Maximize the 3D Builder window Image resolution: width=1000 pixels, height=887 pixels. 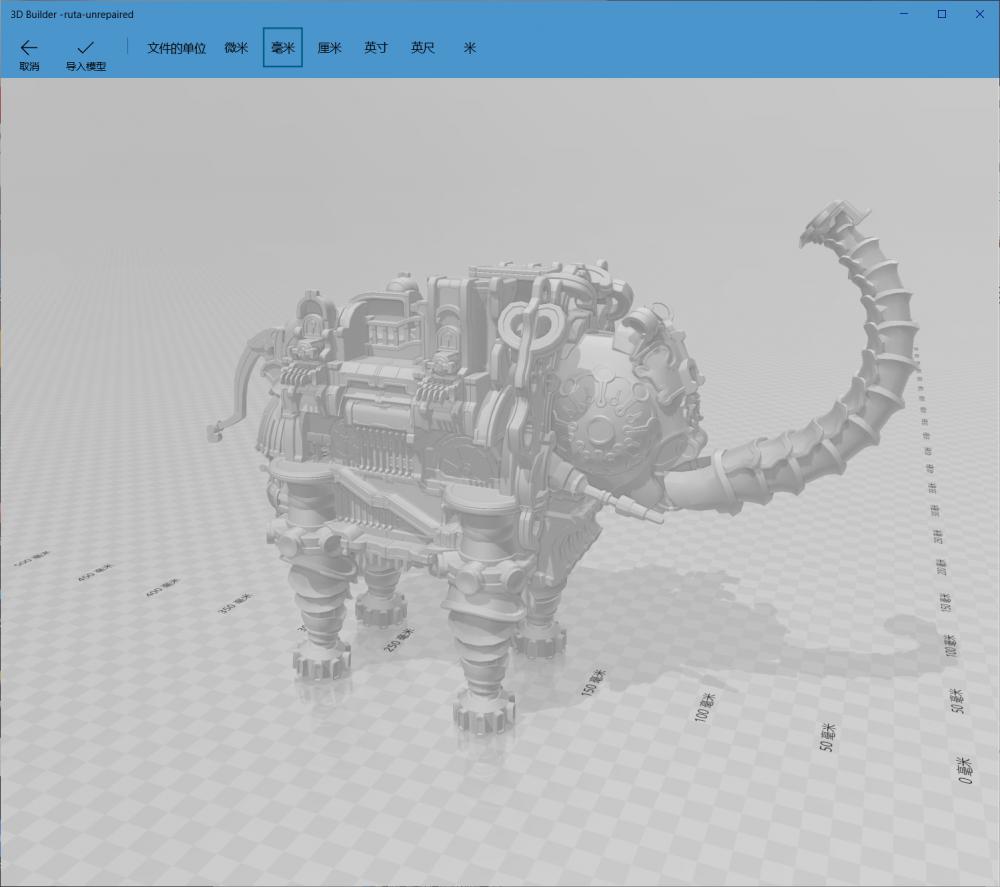point(942,14)
